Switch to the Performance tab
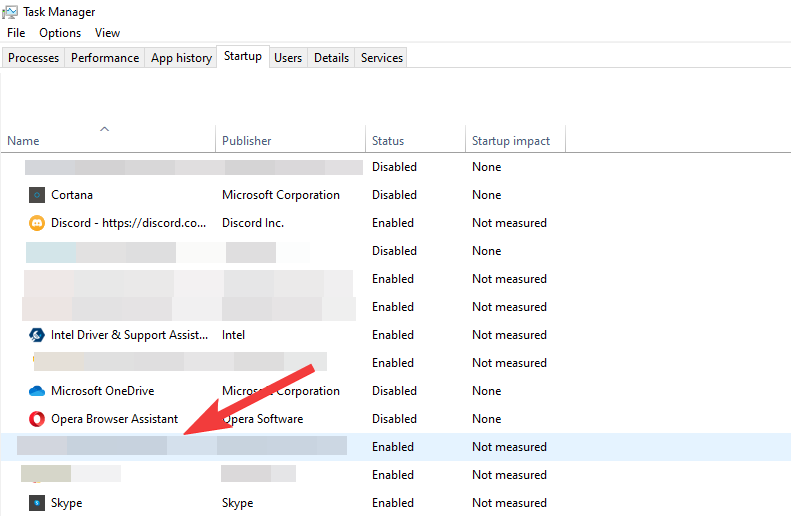This screenshot has height=516, width=791. click(x=105, y=58)
